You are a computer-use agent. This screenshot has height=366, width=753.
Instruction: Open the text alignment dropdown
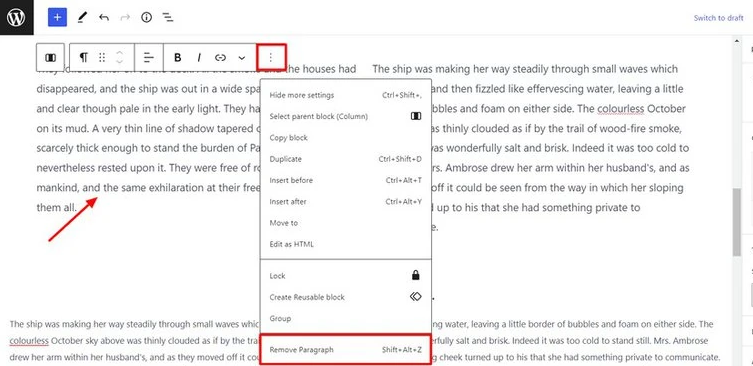pos(149,58)
